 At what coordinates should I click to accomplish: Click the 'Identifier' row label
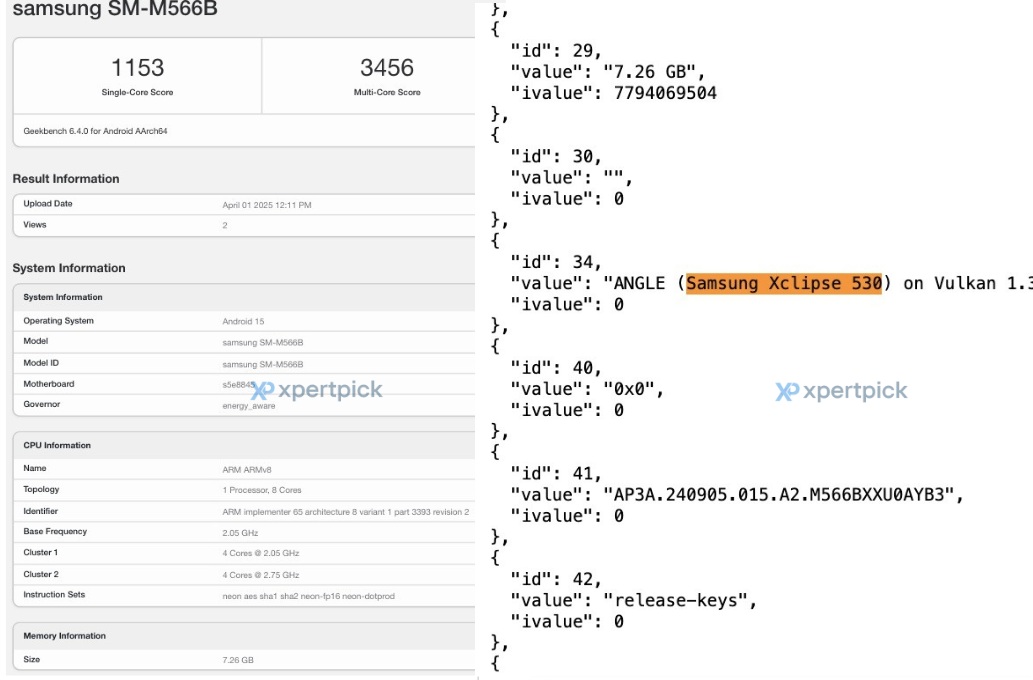(x=41, y=511)
